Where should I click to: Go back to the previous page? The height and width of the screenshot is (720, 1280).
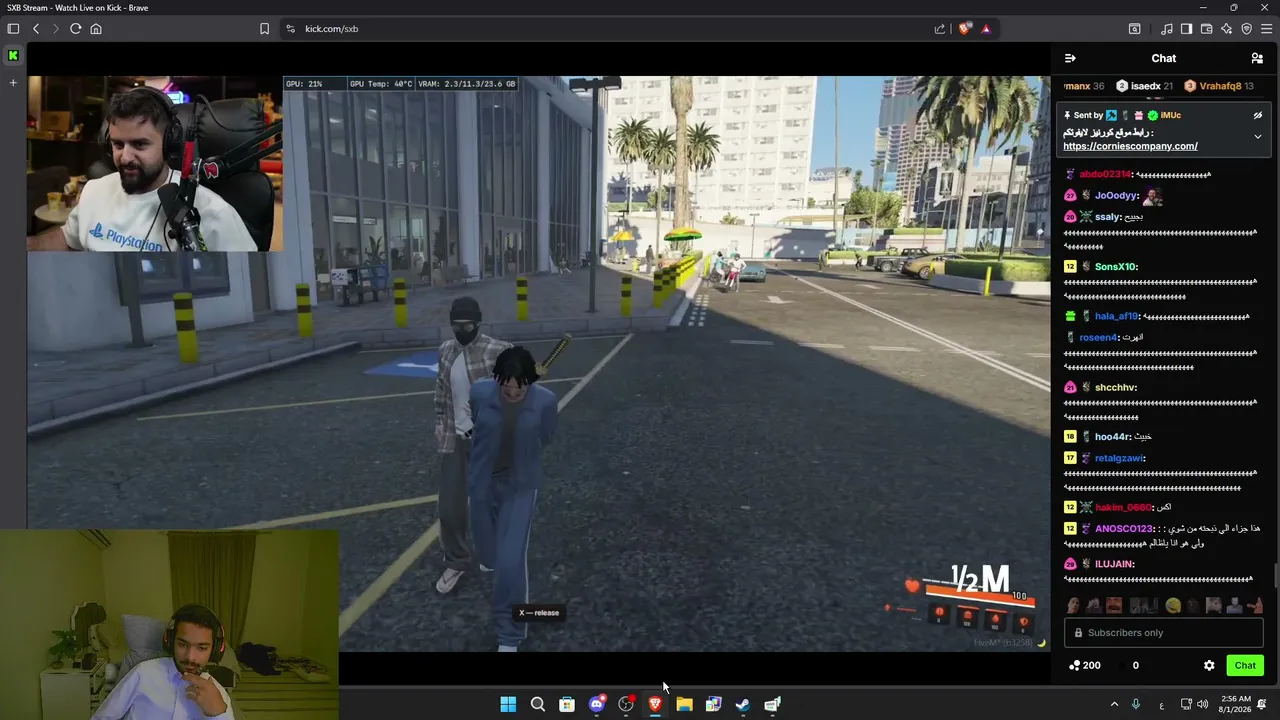tap(36, 29)
